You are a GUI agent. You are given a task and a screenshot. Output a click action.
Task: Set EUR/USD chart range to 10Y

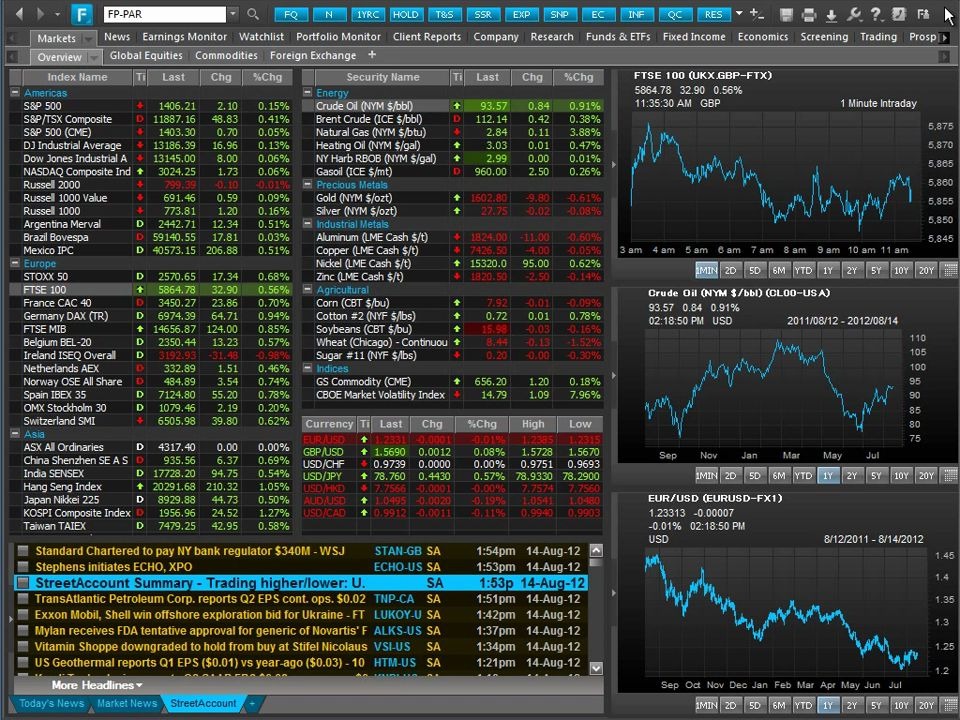pyautogui.click(x=901, y=705)
